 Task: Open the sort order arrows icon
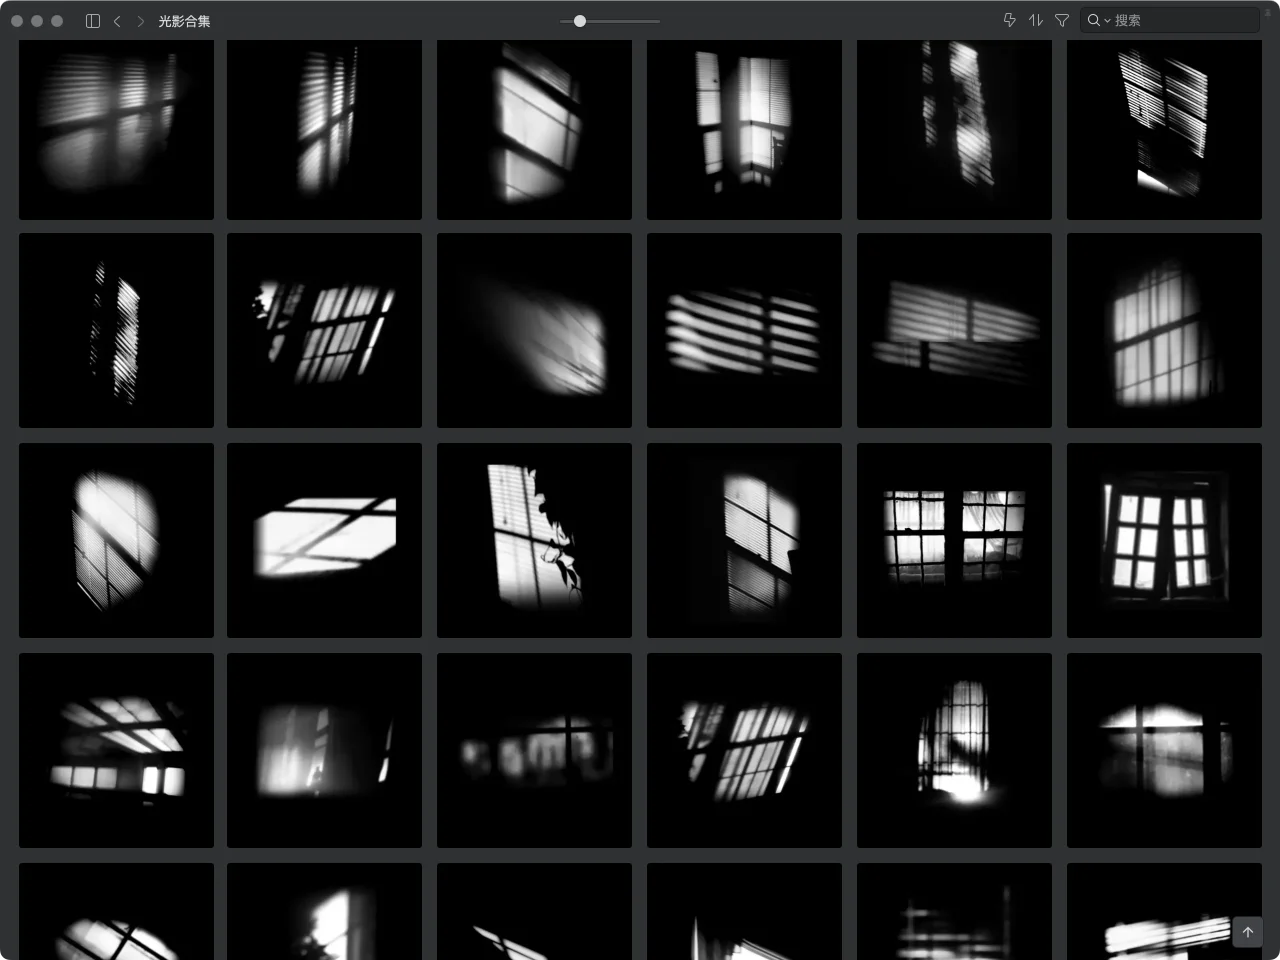(x=1035, y=20)
